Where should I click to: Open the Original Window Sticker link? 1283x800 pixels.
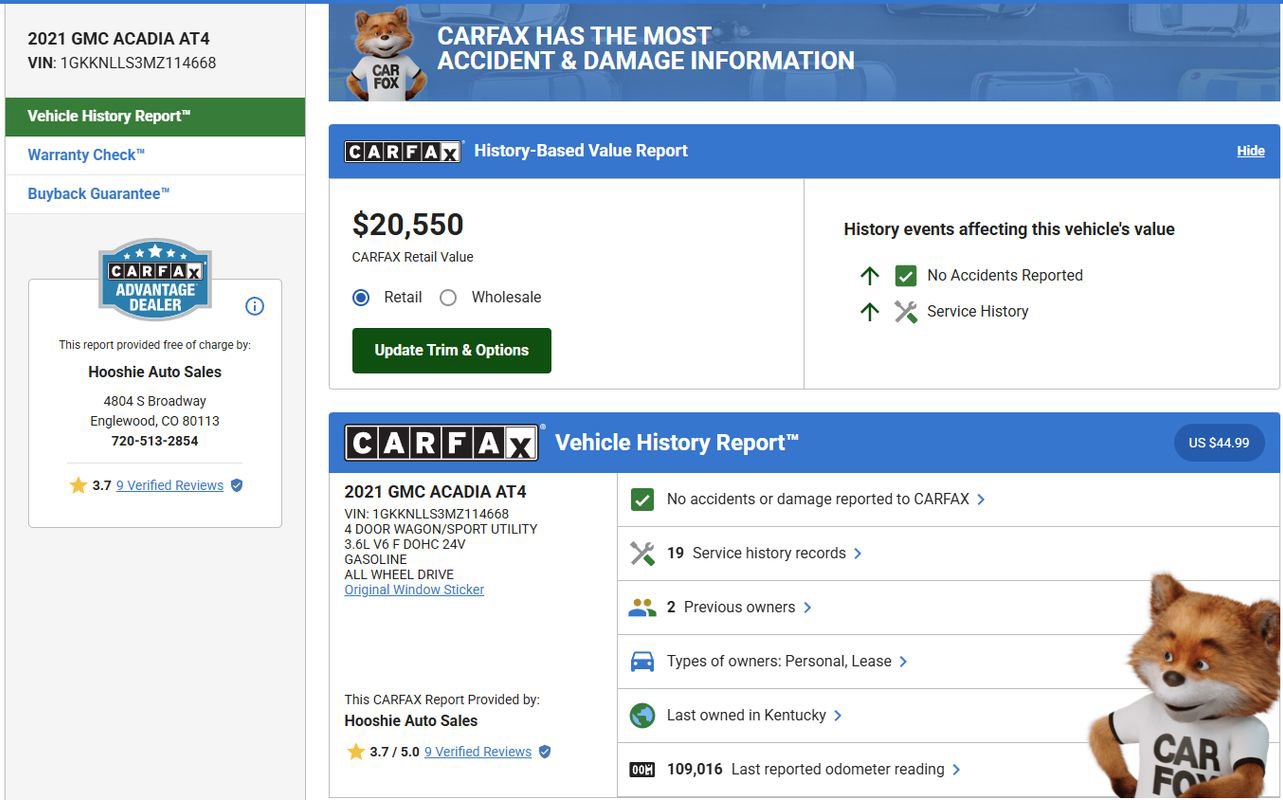(x=413, y=588)
